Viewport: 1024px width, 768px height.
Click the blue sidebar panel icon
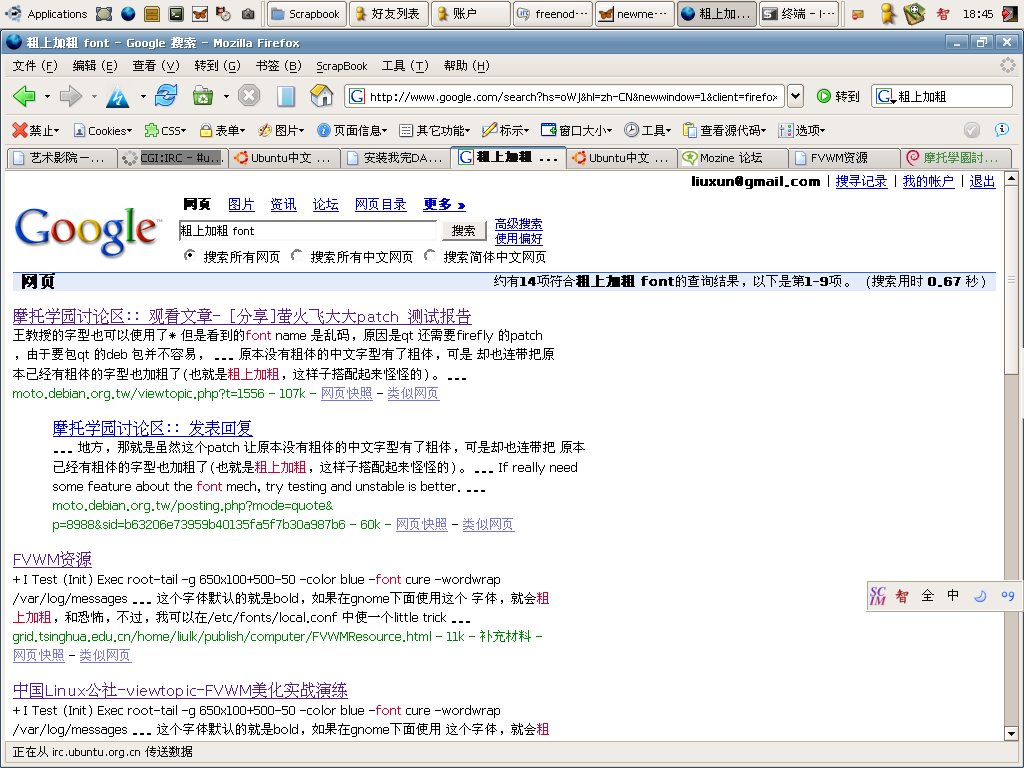pos(286,96)
